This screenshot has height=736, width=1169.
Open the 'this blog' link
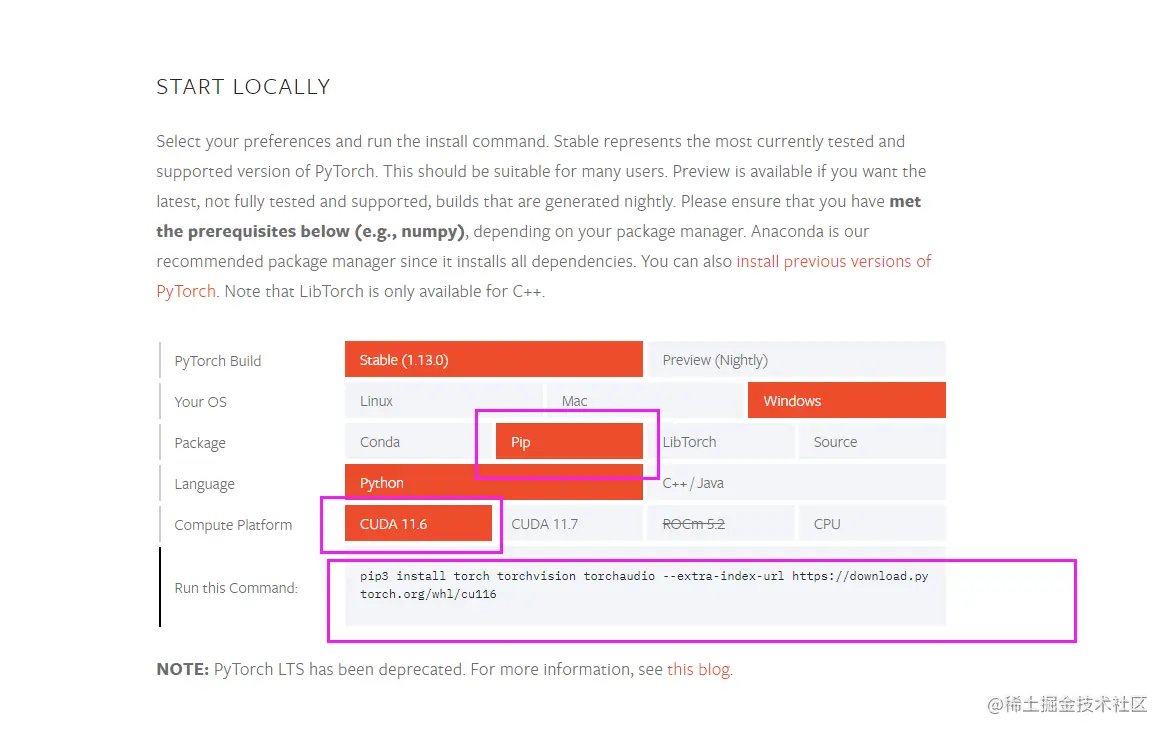[698, 669]
